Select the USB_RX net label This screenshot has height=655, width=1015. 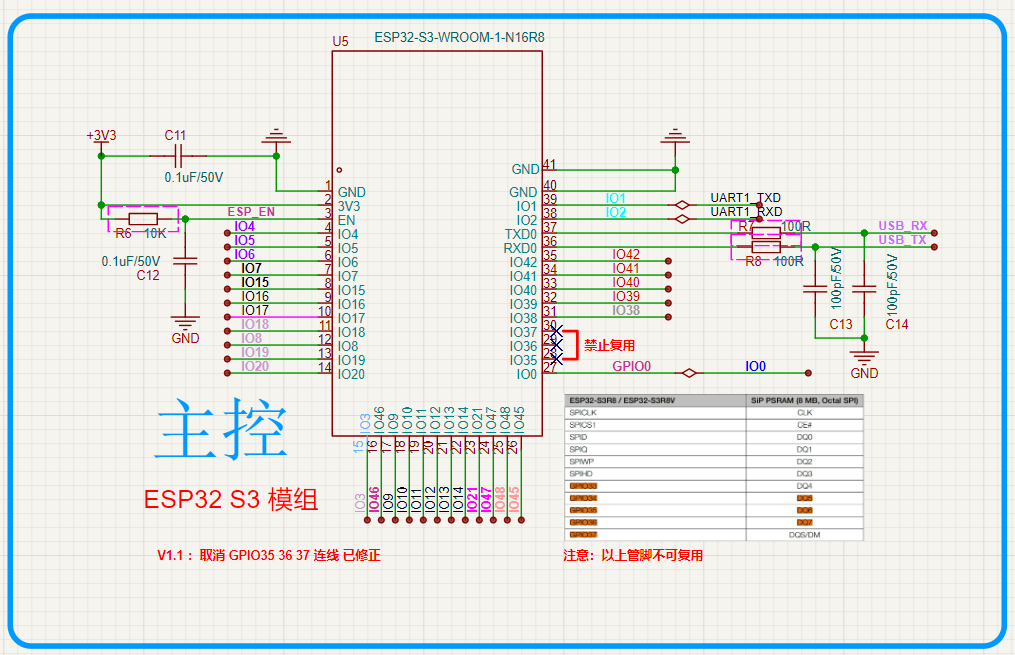(x=902, y=226)
